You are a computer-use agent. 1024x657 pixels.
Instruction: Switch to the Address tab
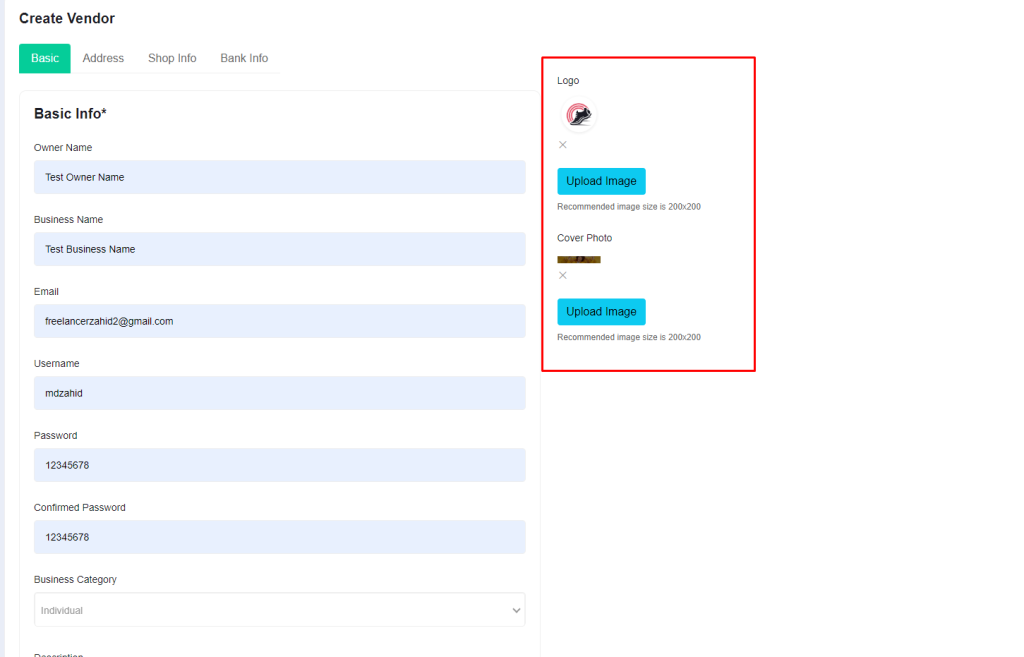pos(103,58)
